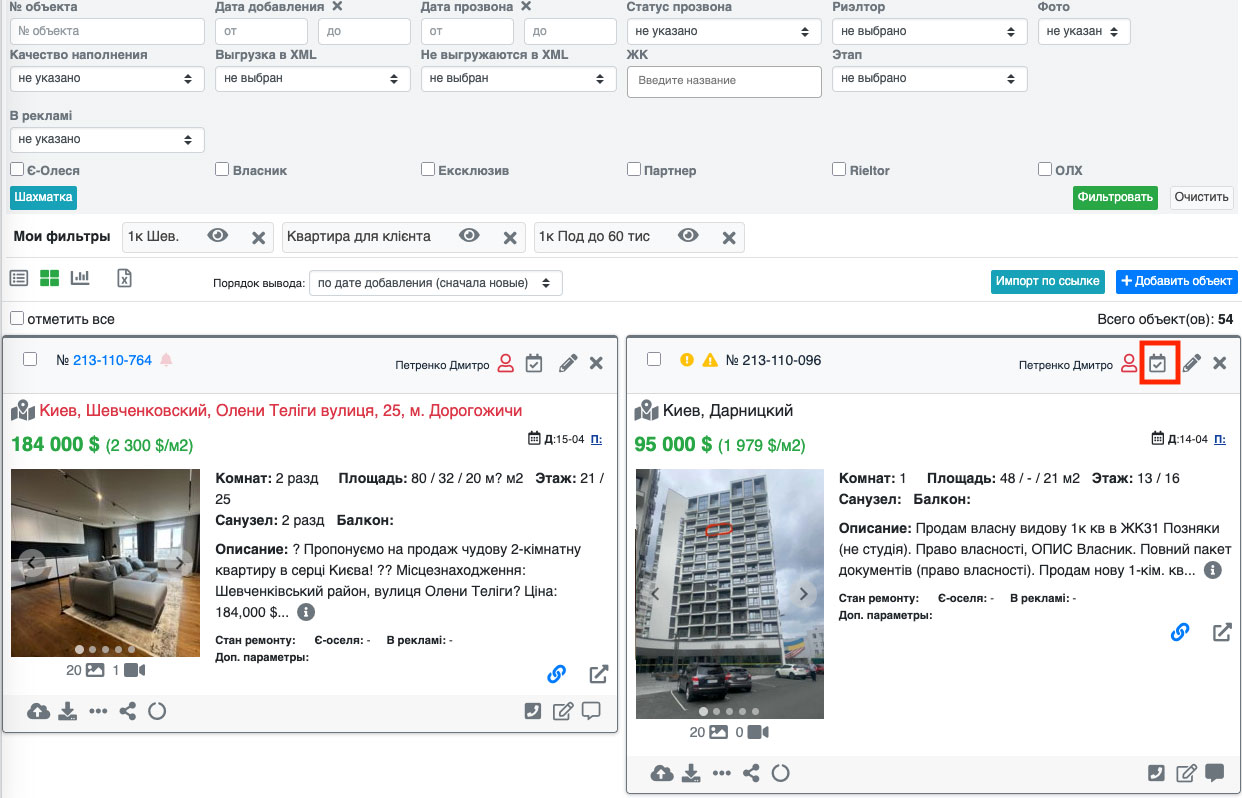Viewport: 1242px width, 798px height.
Task: Show saved filter '1к Шев.' eye icon
Action: pos(218,236)
